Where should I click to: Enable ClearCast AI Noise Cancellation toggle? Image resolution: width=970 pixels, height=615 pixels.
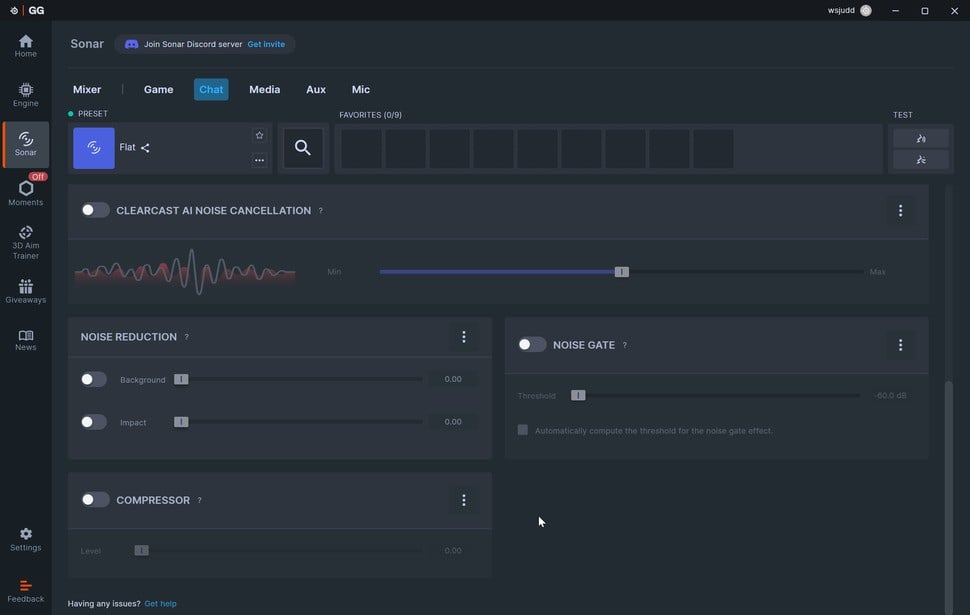point(95,210)
